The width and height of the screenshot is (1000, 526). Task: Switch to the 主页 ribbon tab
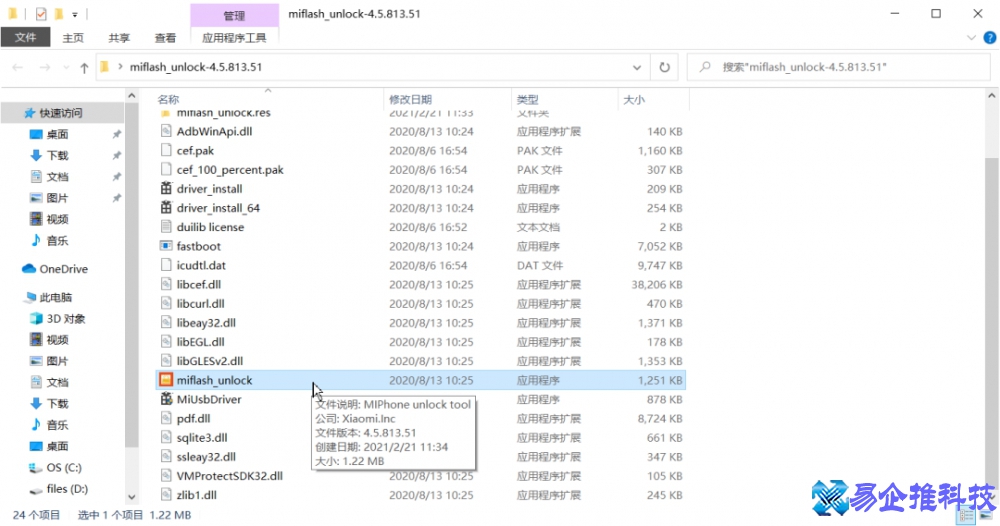[x=73, y=38]
